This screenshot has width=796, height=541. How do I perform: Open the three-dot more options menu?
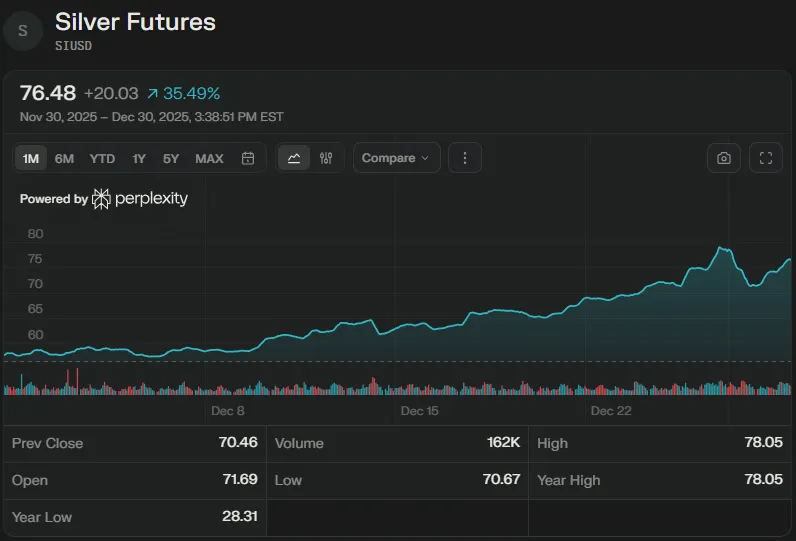tap(465, 158)
